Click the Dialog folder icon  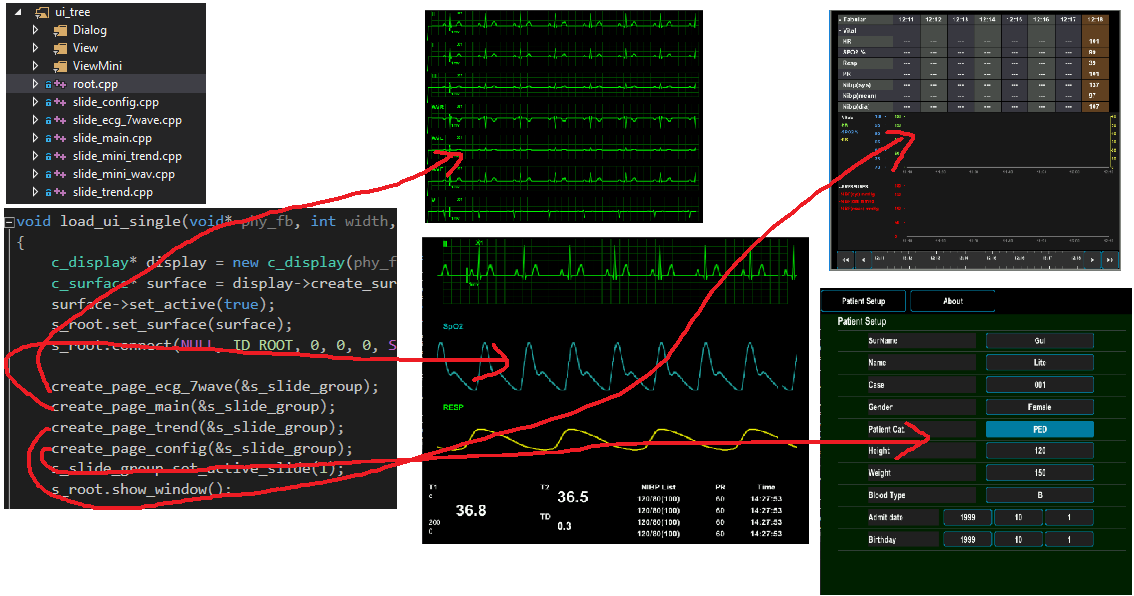[58, 30]
